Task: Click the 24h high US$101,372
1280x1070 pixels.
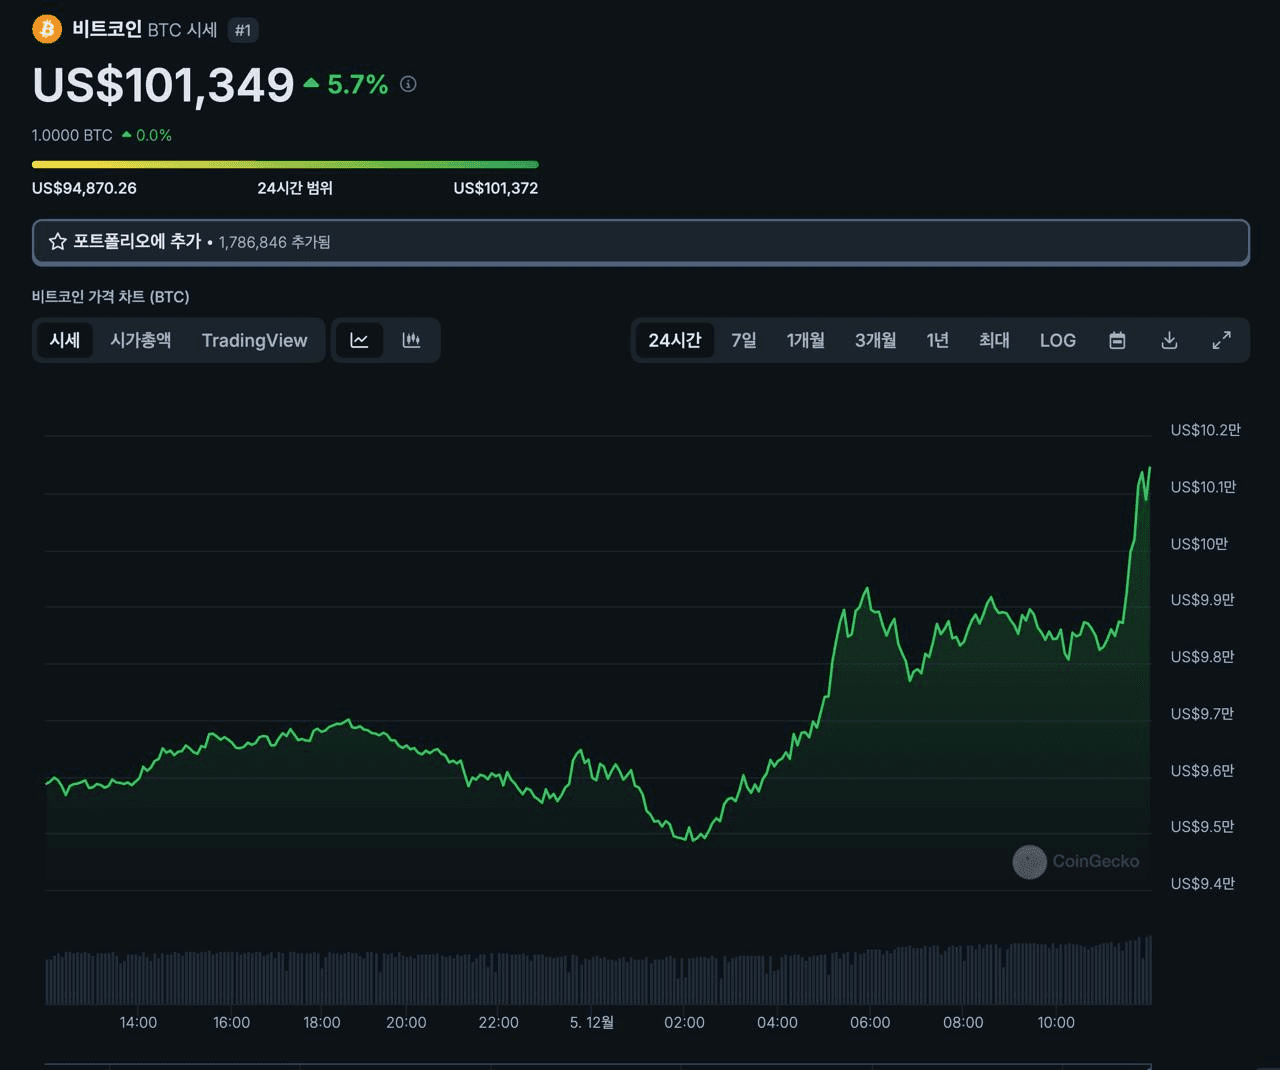Action: (x=496, y=188)
